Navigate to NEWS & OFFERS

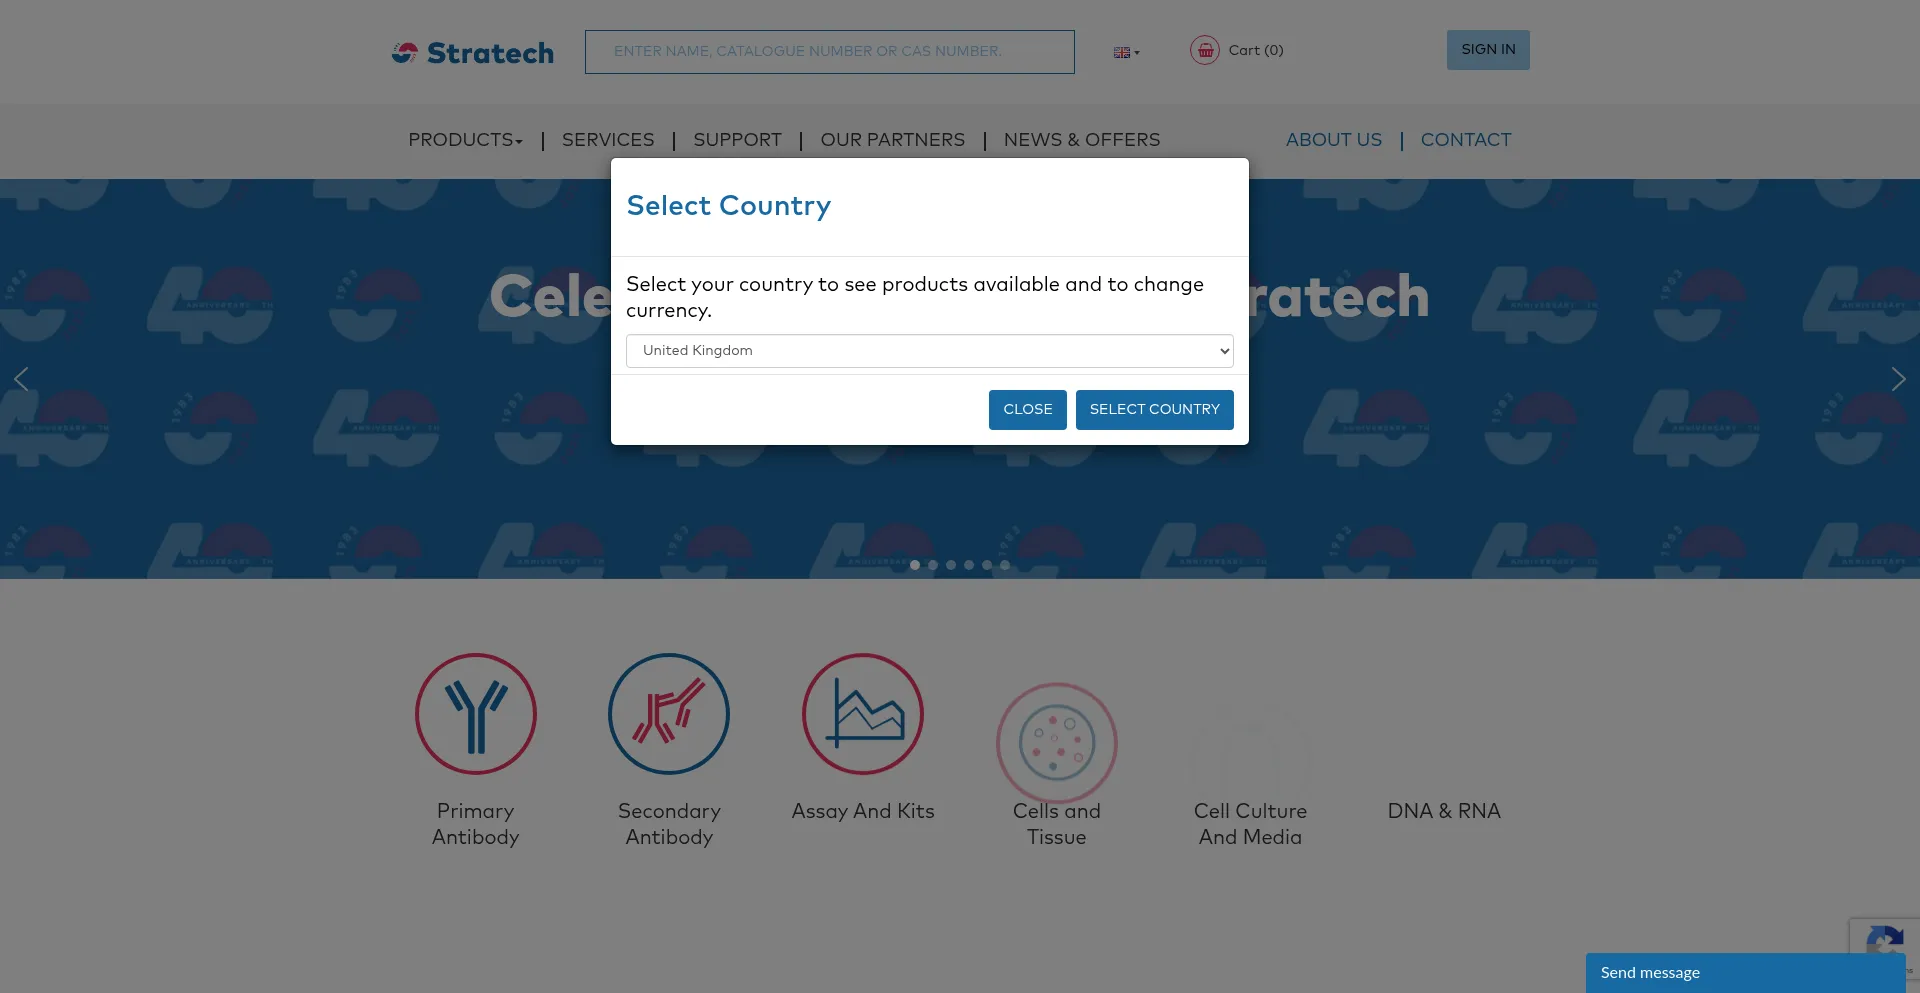click(1081, 141)
